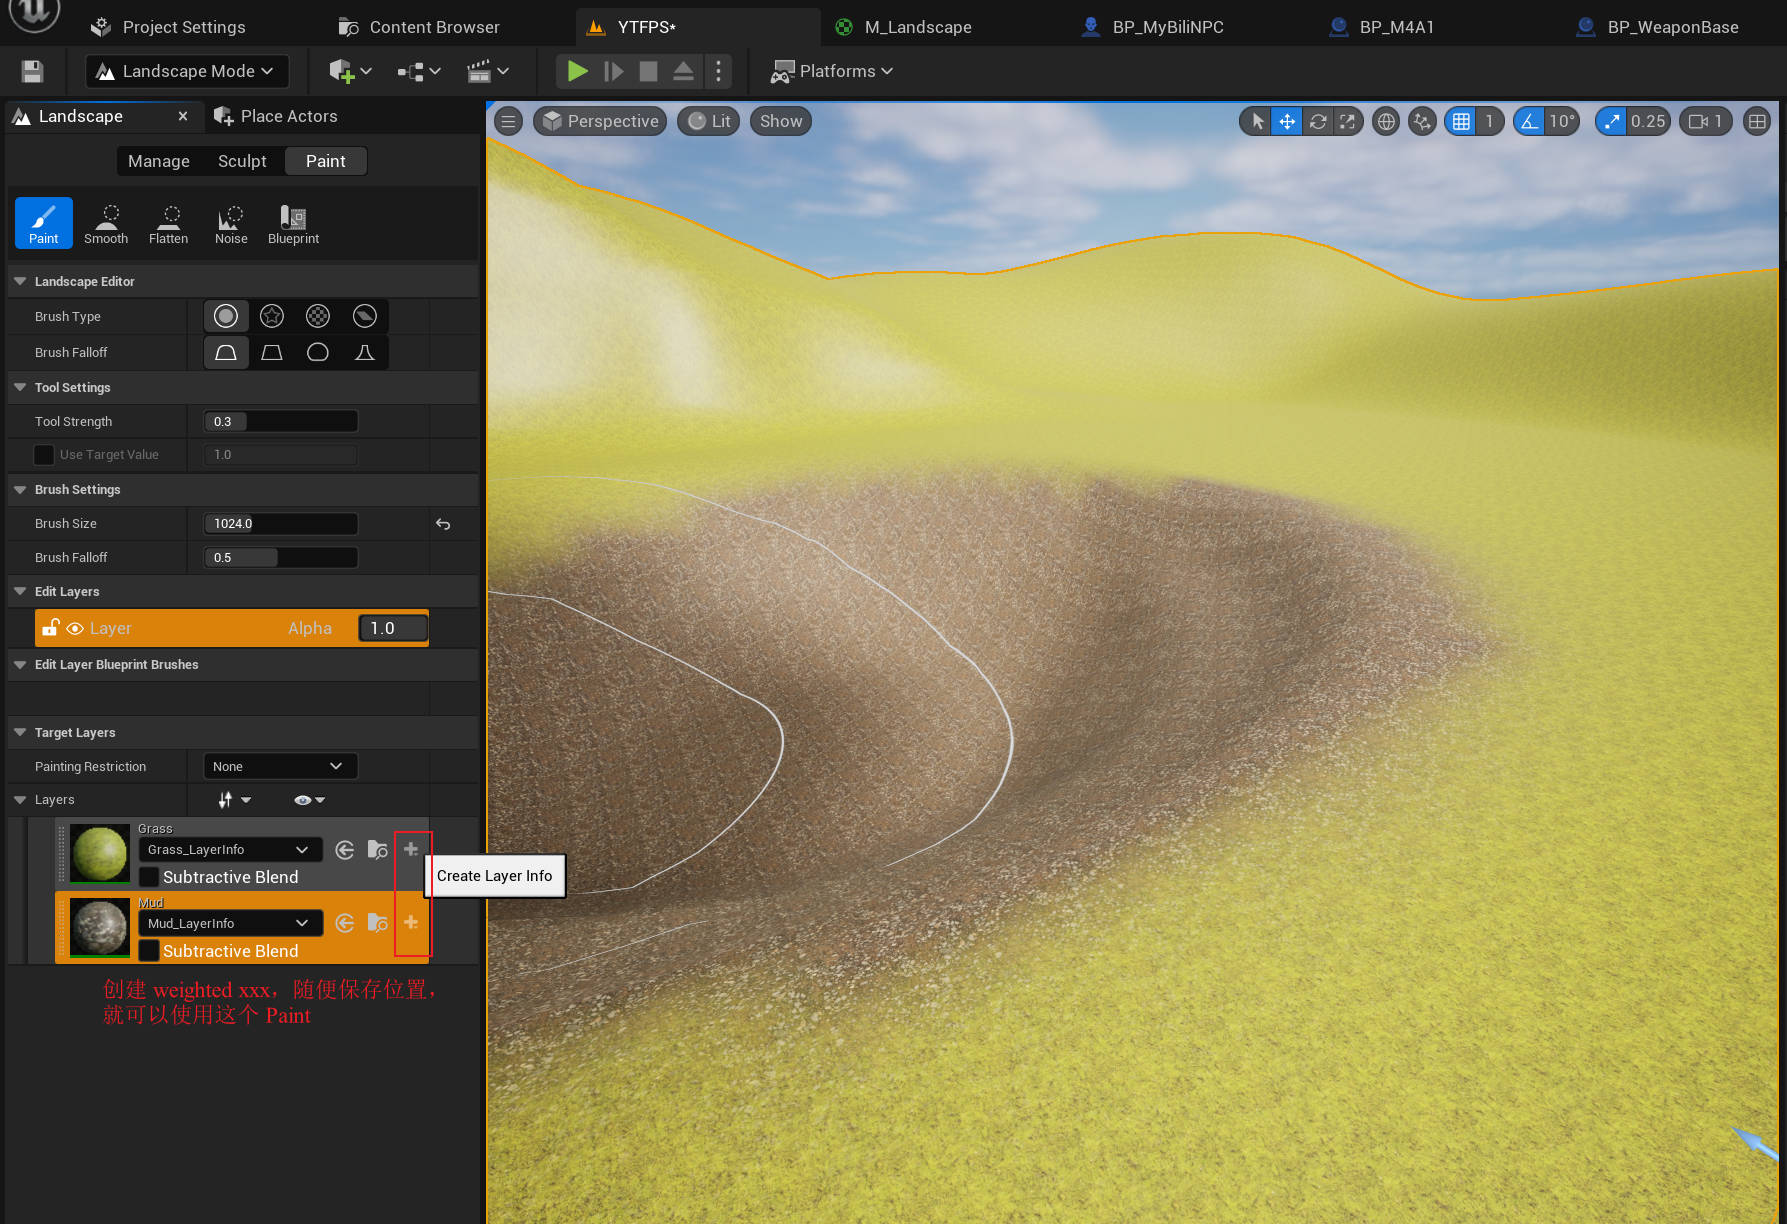Switch to Project Settings tab

point(168,27)
